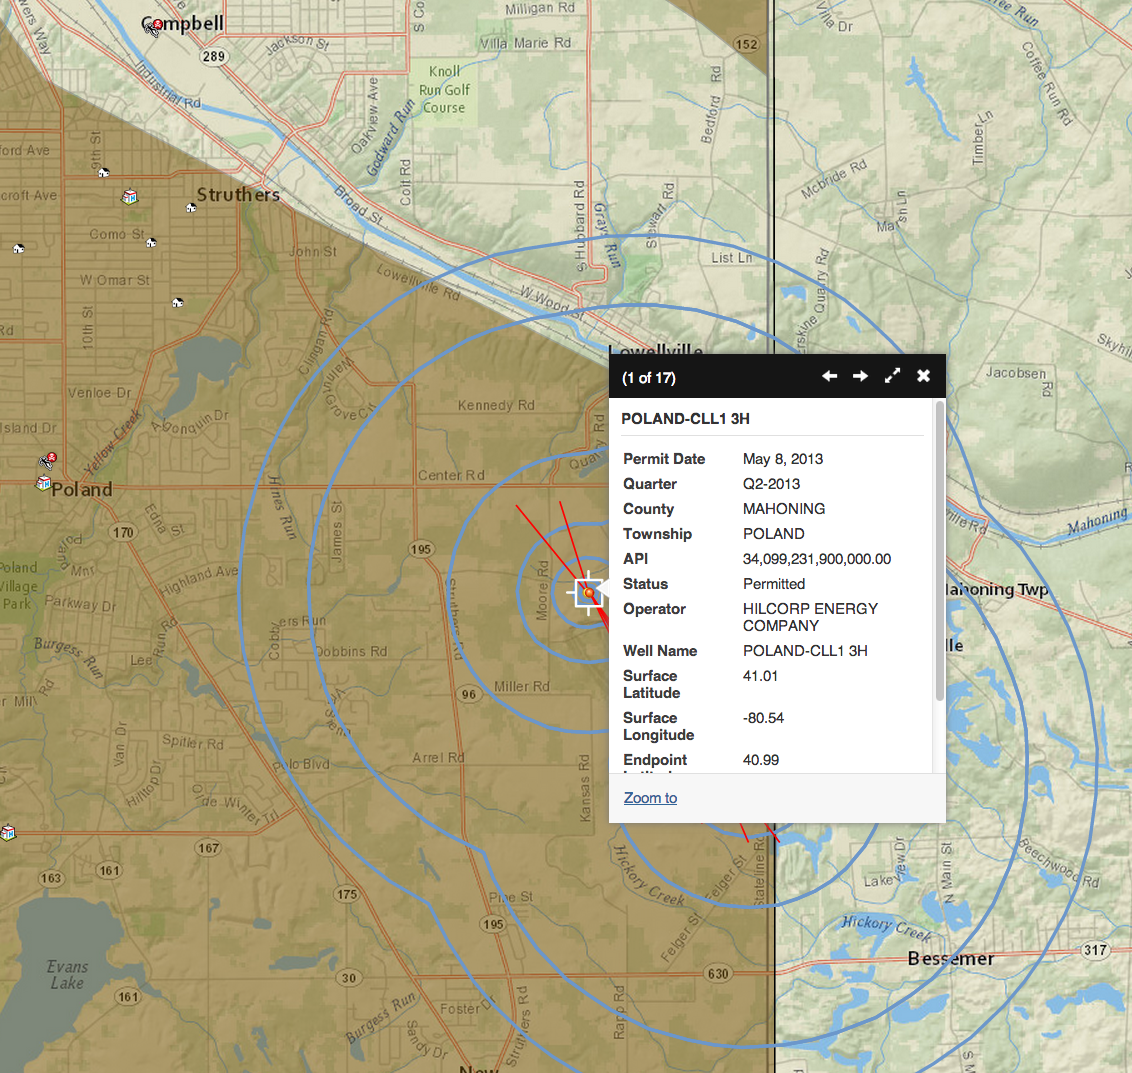Click the hospital icon left of route 163
The height and width of the screenshot is (1073, 1132).
coord(8,832)
